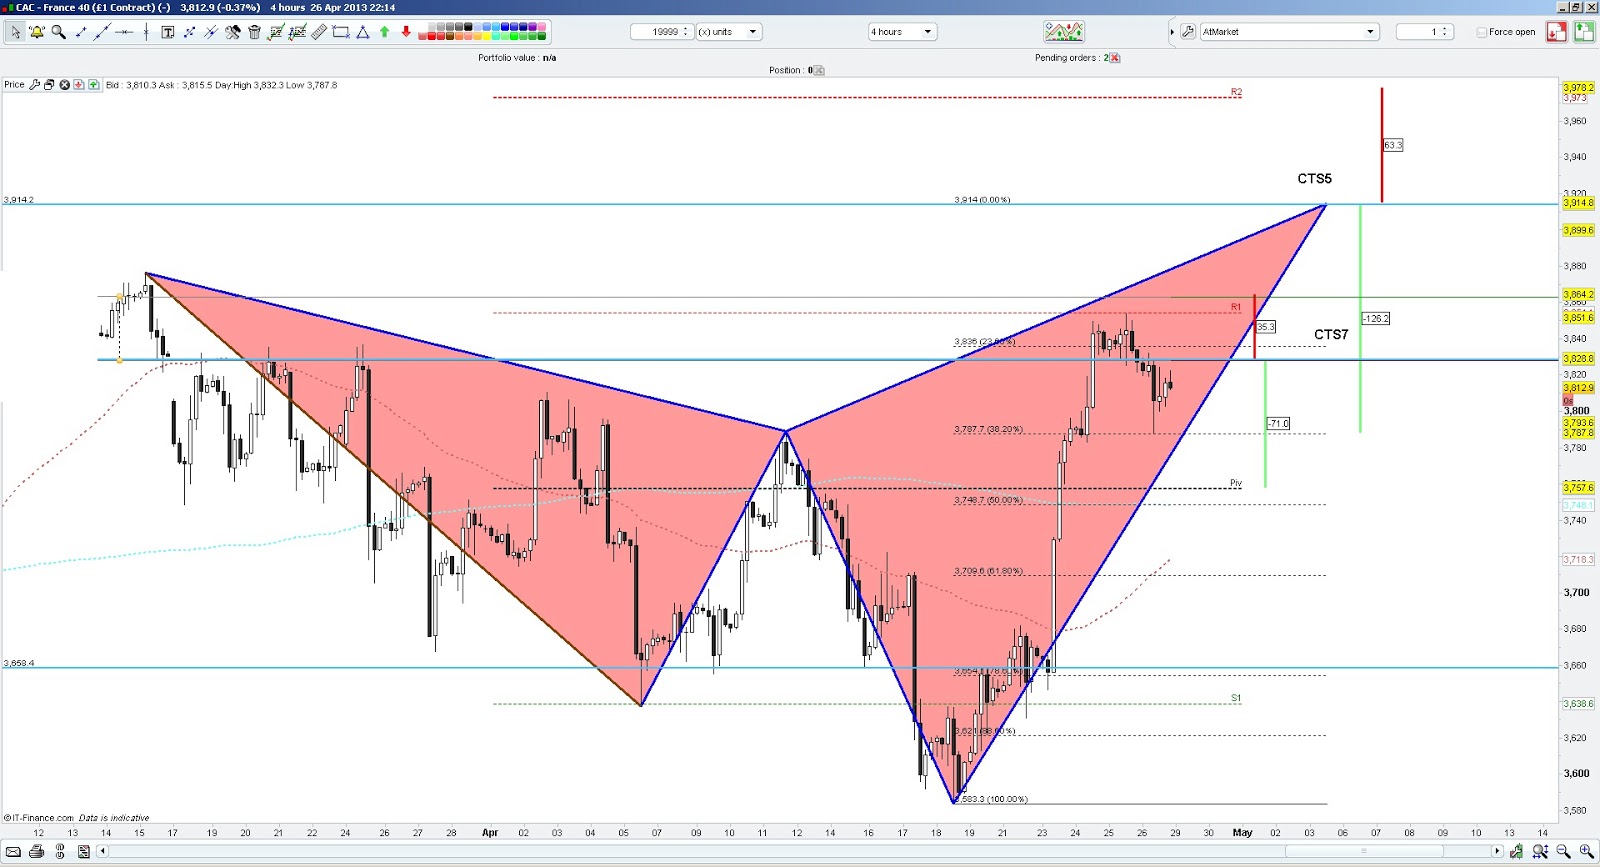Select the dashed blue line tool

189,32
